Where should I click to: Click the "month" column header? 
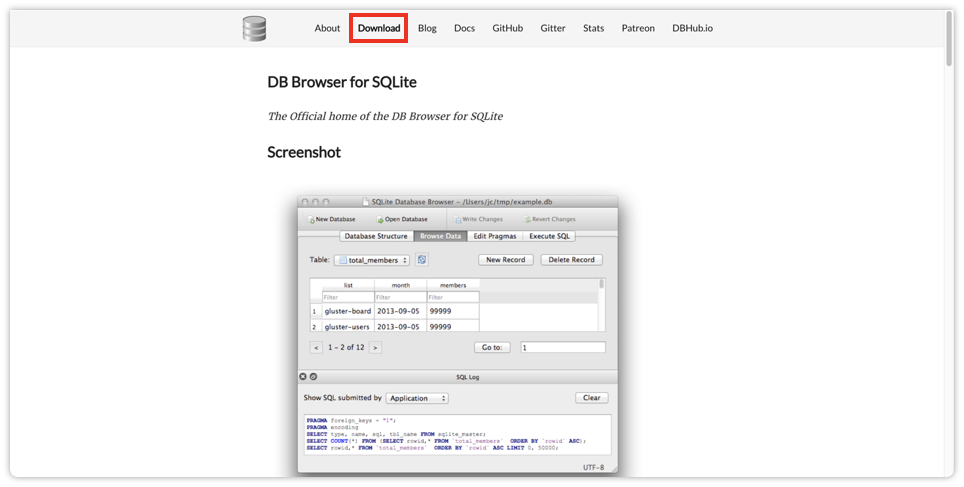coord(400,285)
